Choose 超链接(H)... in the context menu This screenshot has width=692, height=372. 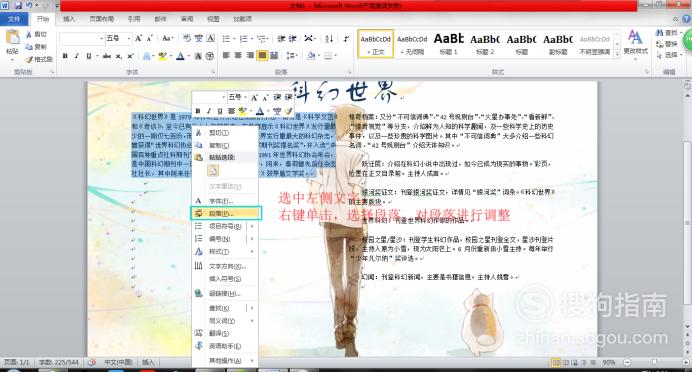[225, 293]
